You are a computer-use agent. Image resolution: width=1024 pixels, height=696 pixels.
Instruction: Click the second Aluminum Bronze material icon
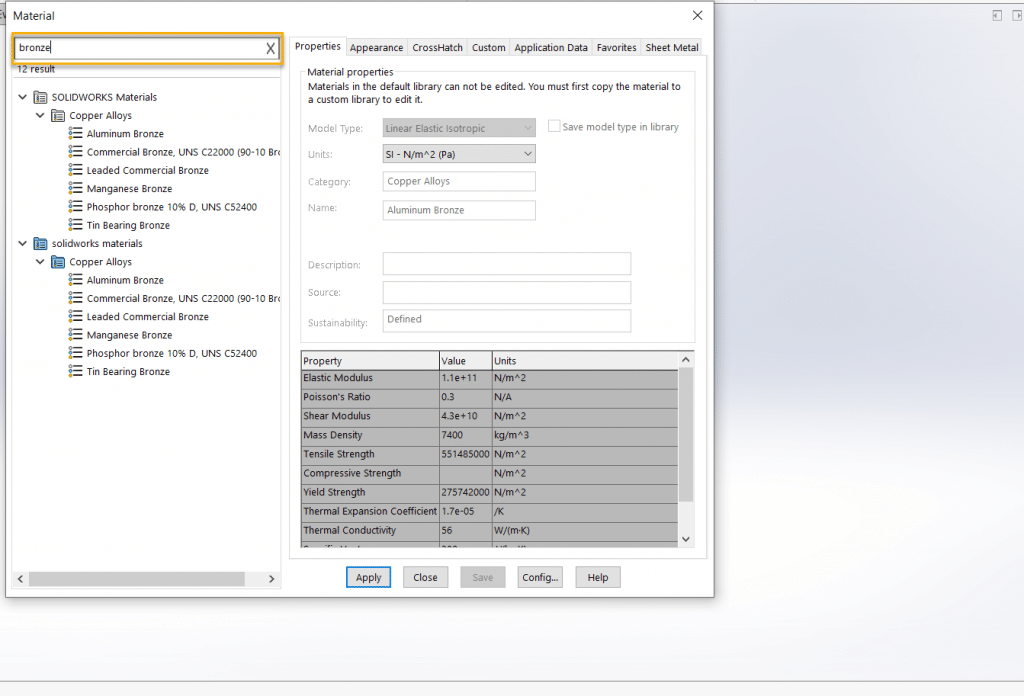coord(75,279)
